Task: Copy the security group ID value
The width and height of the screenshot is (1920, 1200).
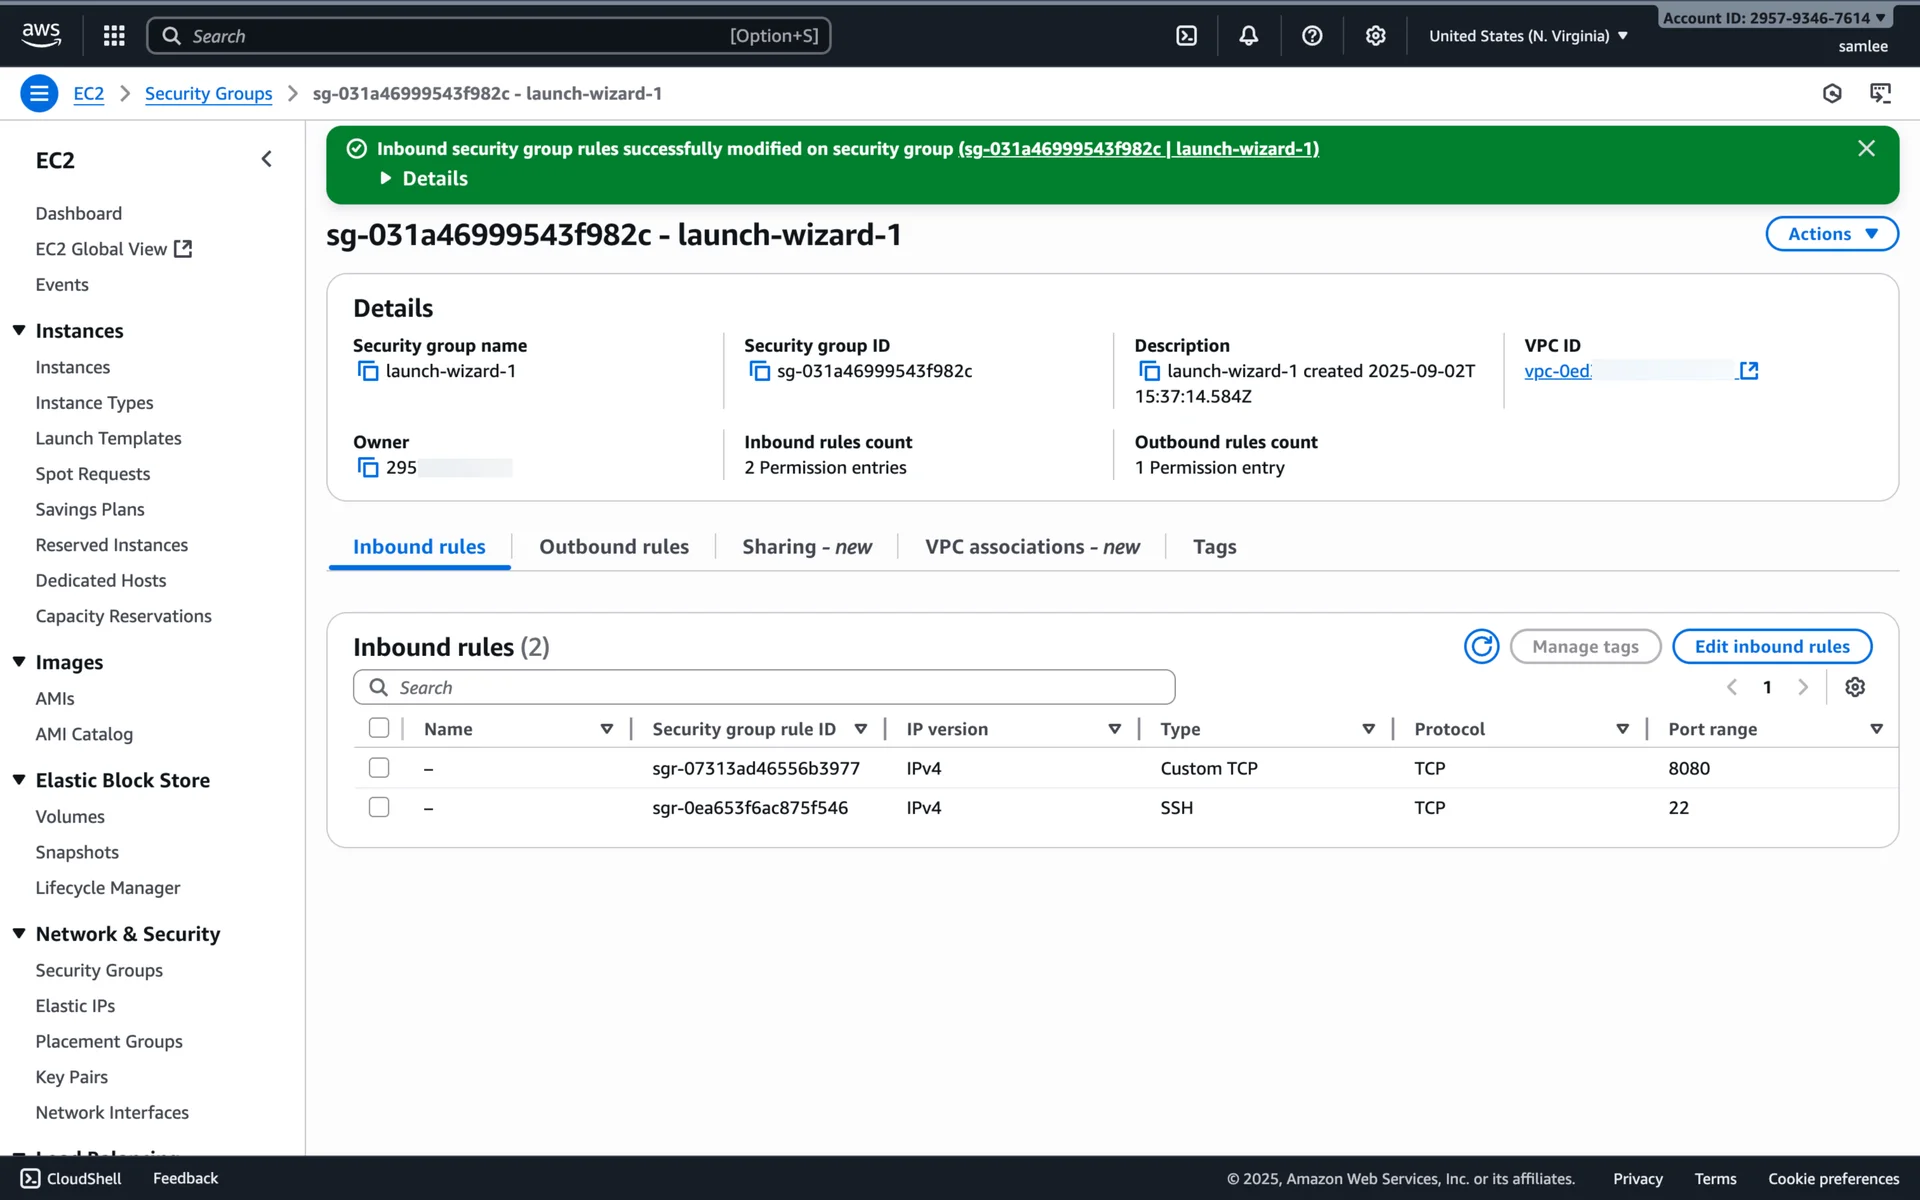Action: click(x=760, y=372)
